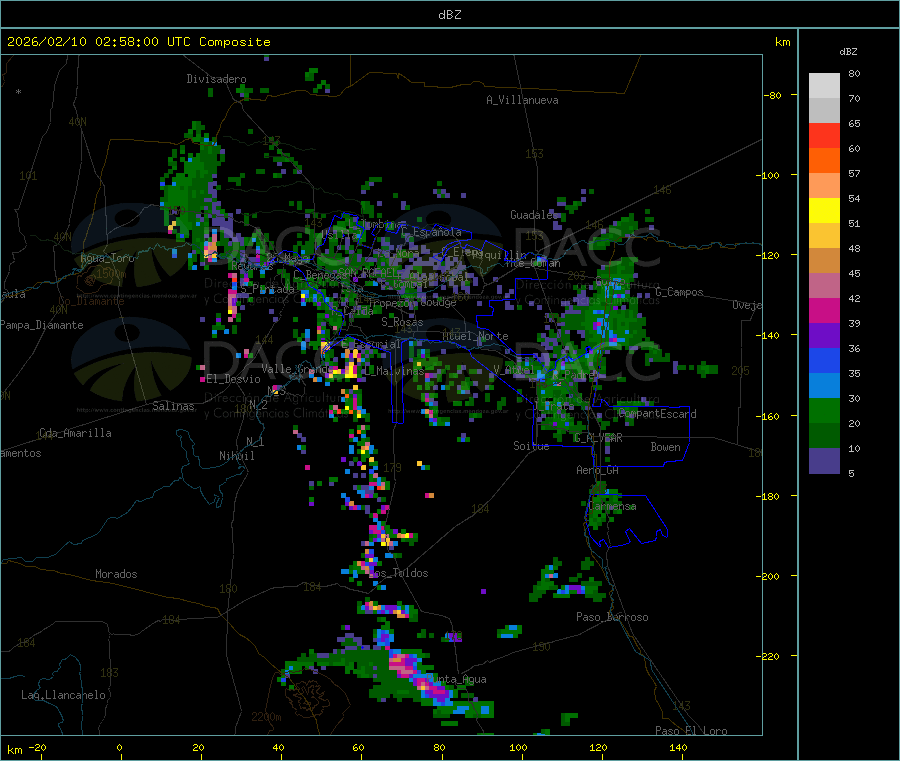Click the light gray 70-80 dBZ legend band
The width and height of the screenshot is (900, 761).
tap(824, 86)
